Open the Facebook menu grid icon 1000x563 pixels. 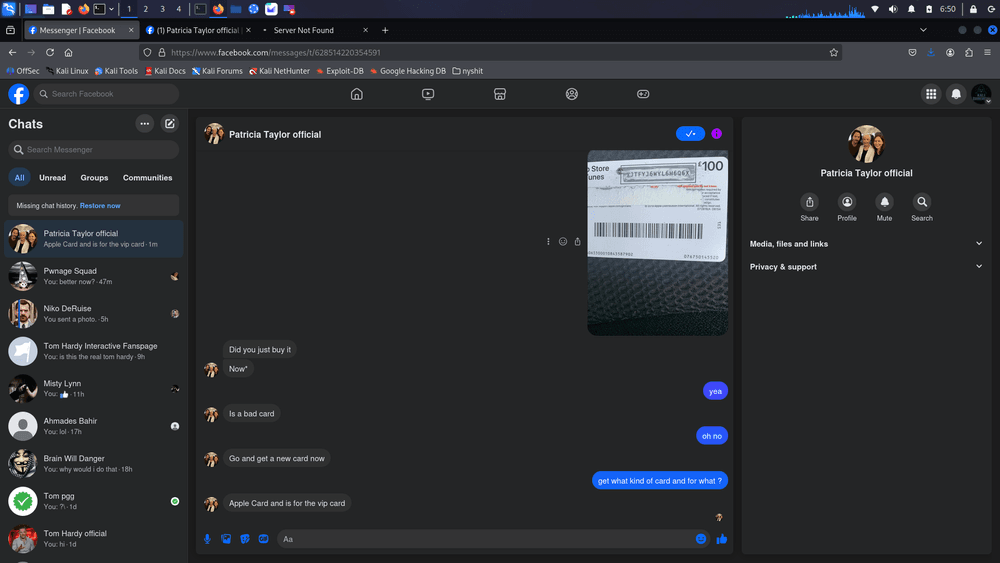pos(931,94)
